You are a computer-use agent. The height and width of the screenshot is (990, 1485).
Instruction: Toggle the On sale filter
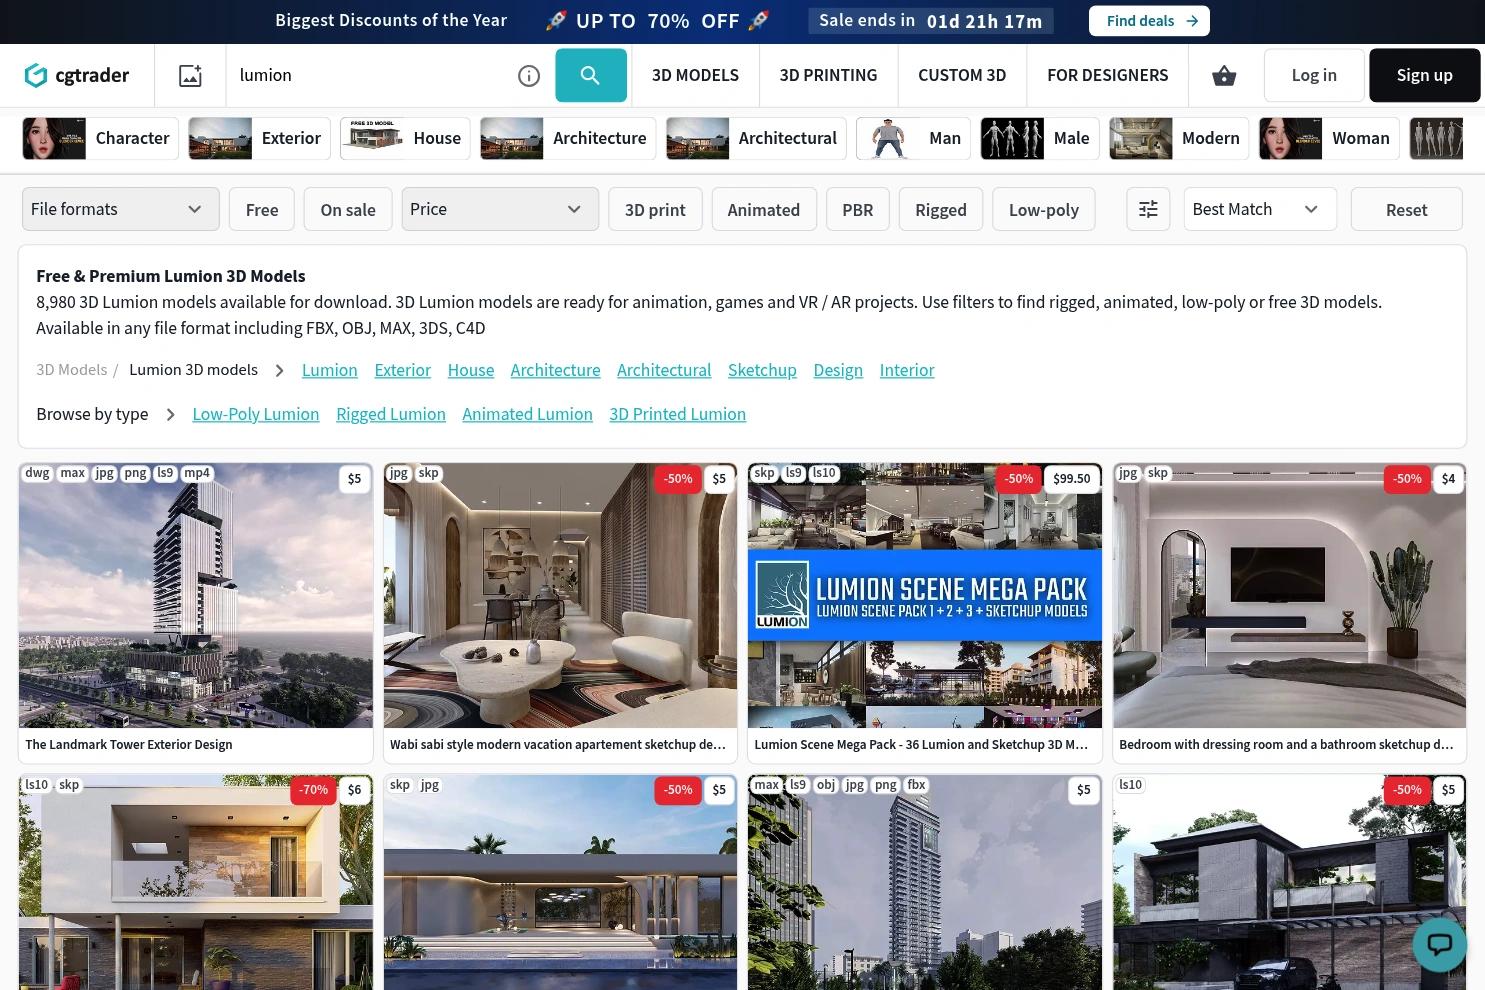[348, 209]
